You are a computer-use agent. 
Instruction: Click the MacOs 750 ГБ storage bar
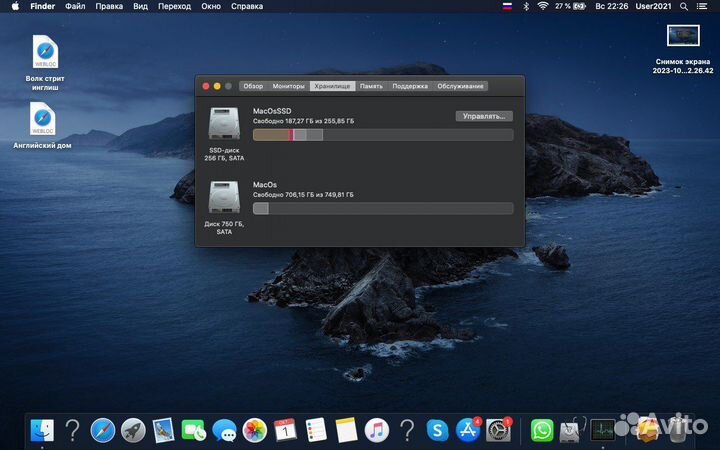point(383,208)
